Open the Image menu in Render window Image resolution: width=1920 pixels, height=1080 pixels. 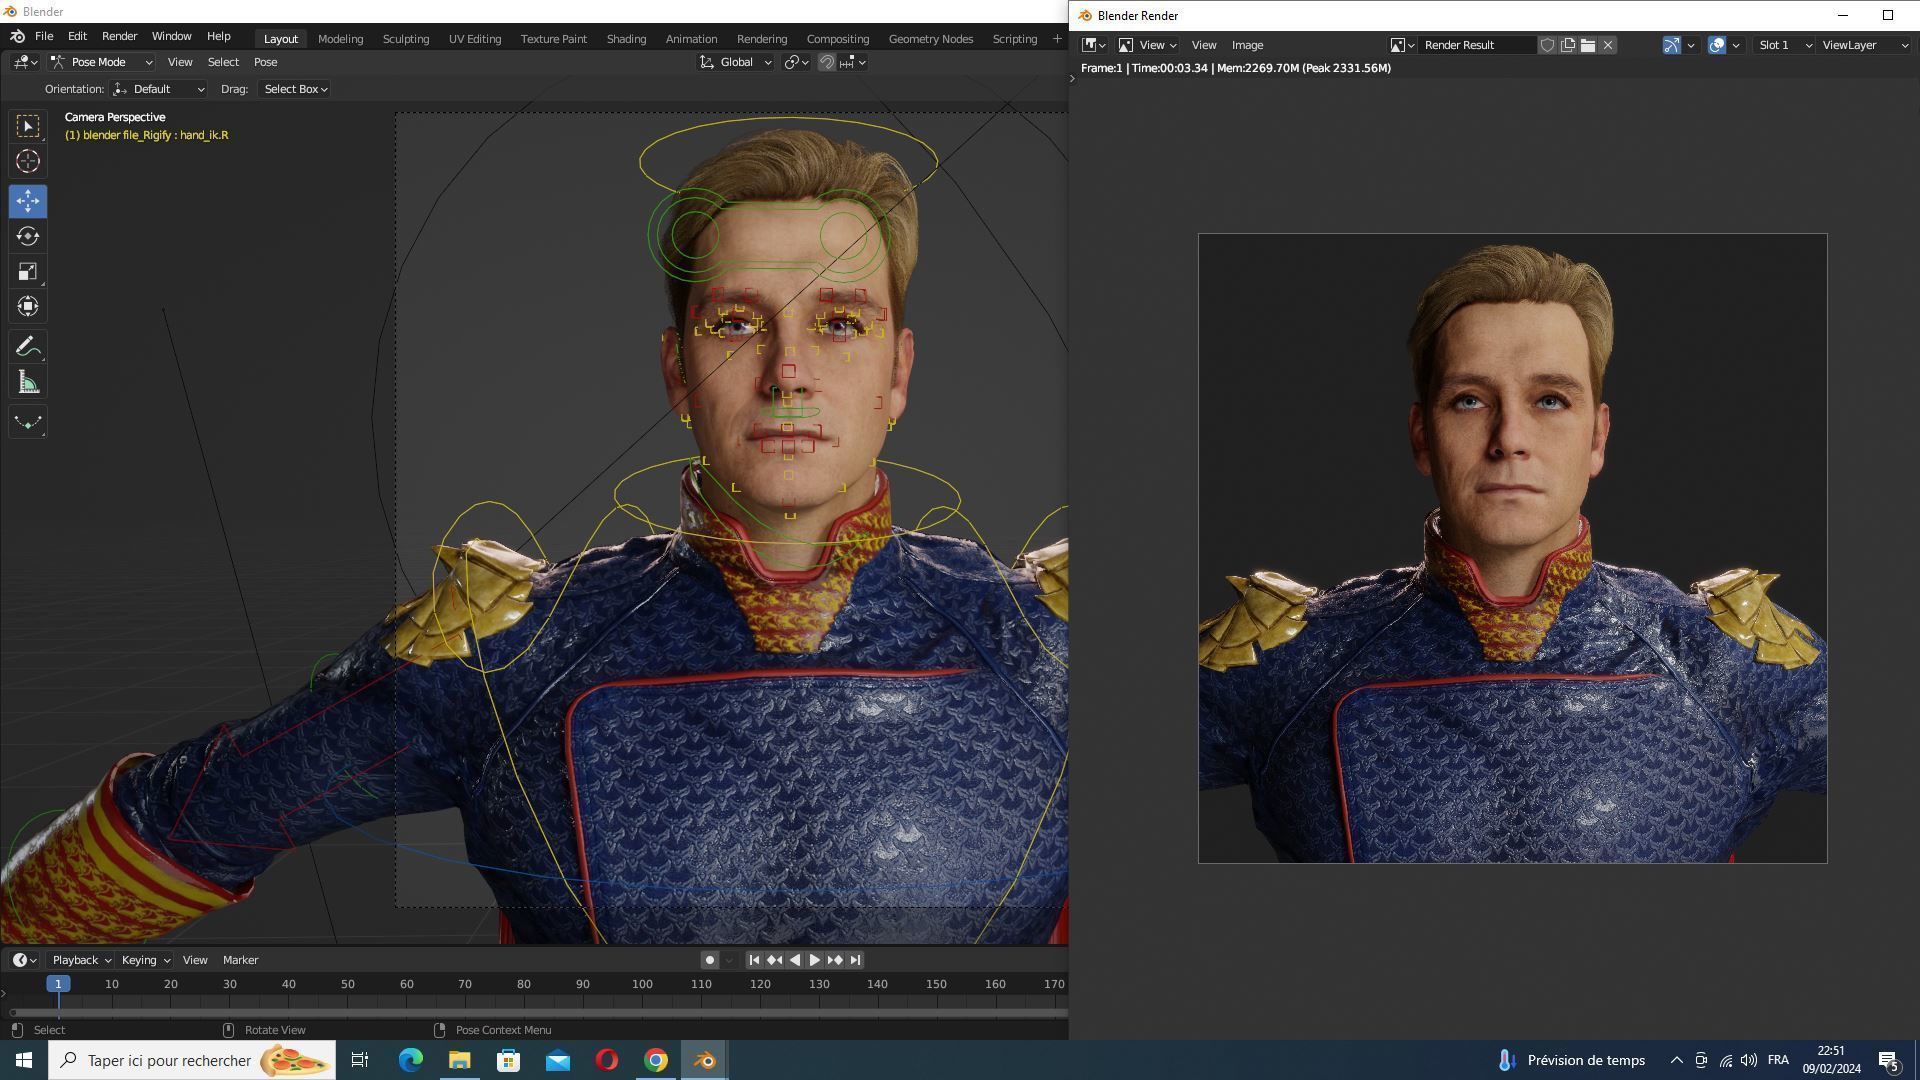pos(1247,45)
